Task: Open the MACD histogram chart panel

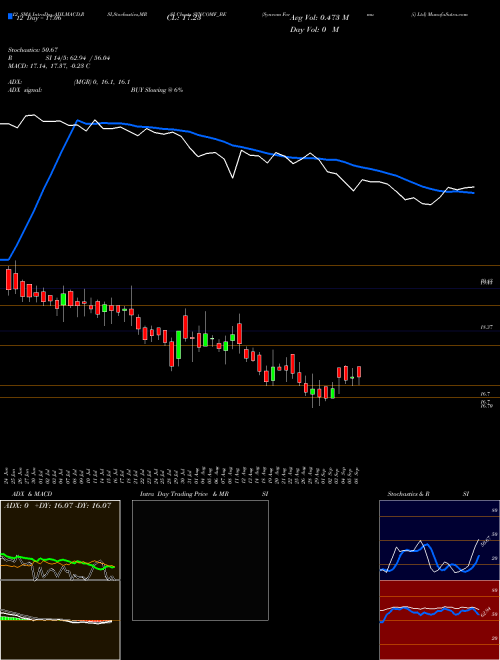Action: tap(60, 620)
